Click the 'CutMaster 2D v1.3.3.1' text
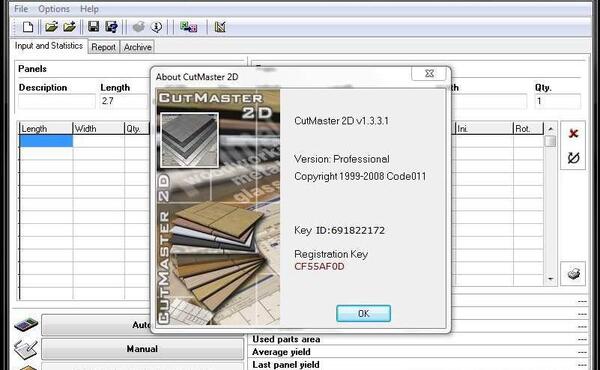This screenshot has width=600, height=370. click(341, 121)
